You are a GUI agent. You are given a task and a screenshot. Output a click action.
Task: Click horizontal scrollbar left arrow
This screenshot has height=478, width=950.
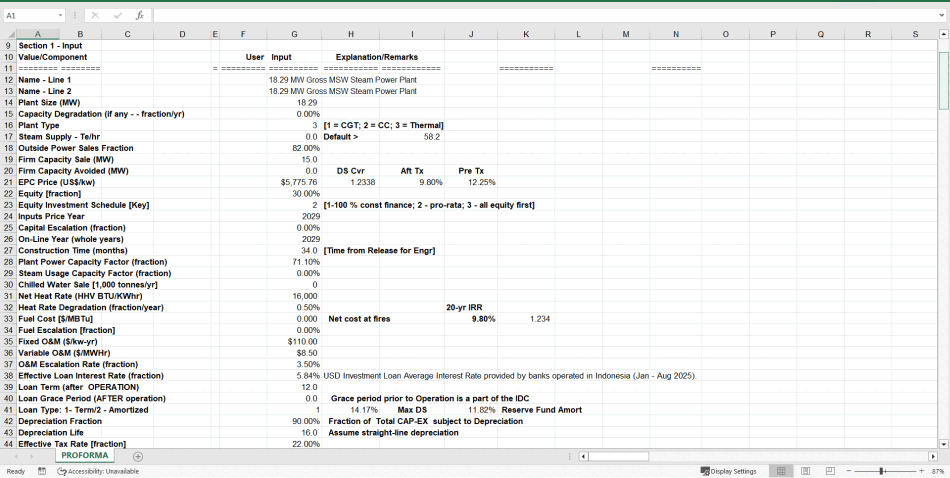click(x=583, y=456)
